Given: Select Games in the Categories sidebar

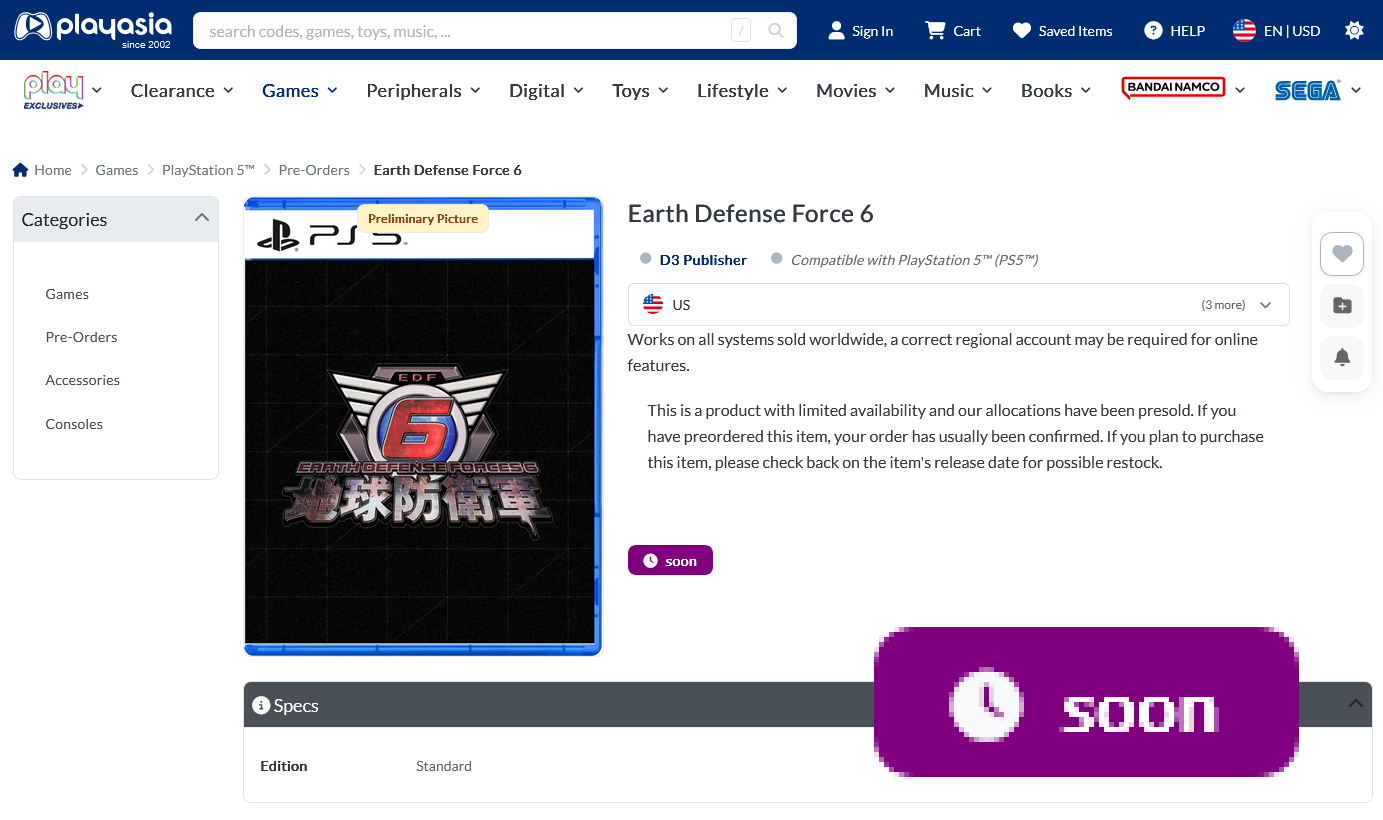Looking at the screenshot, I should coord(67,294).
